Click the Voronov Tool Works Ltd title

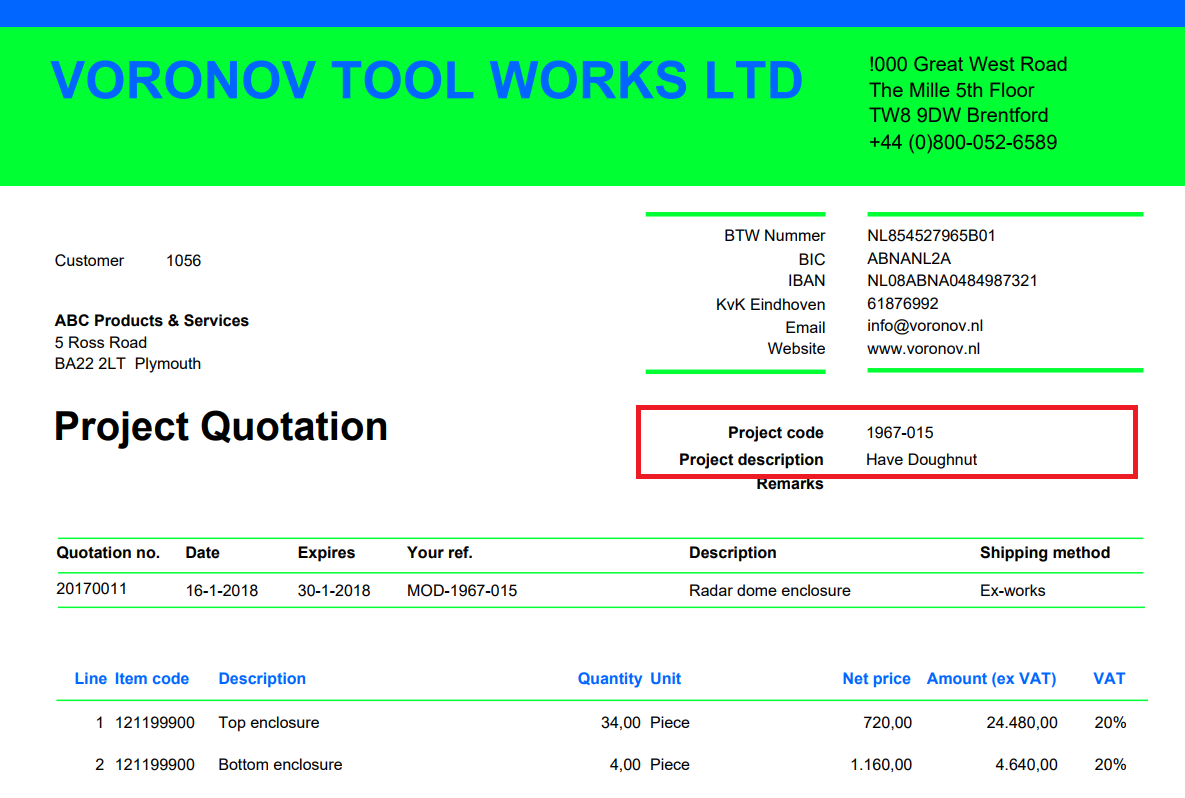426,80
